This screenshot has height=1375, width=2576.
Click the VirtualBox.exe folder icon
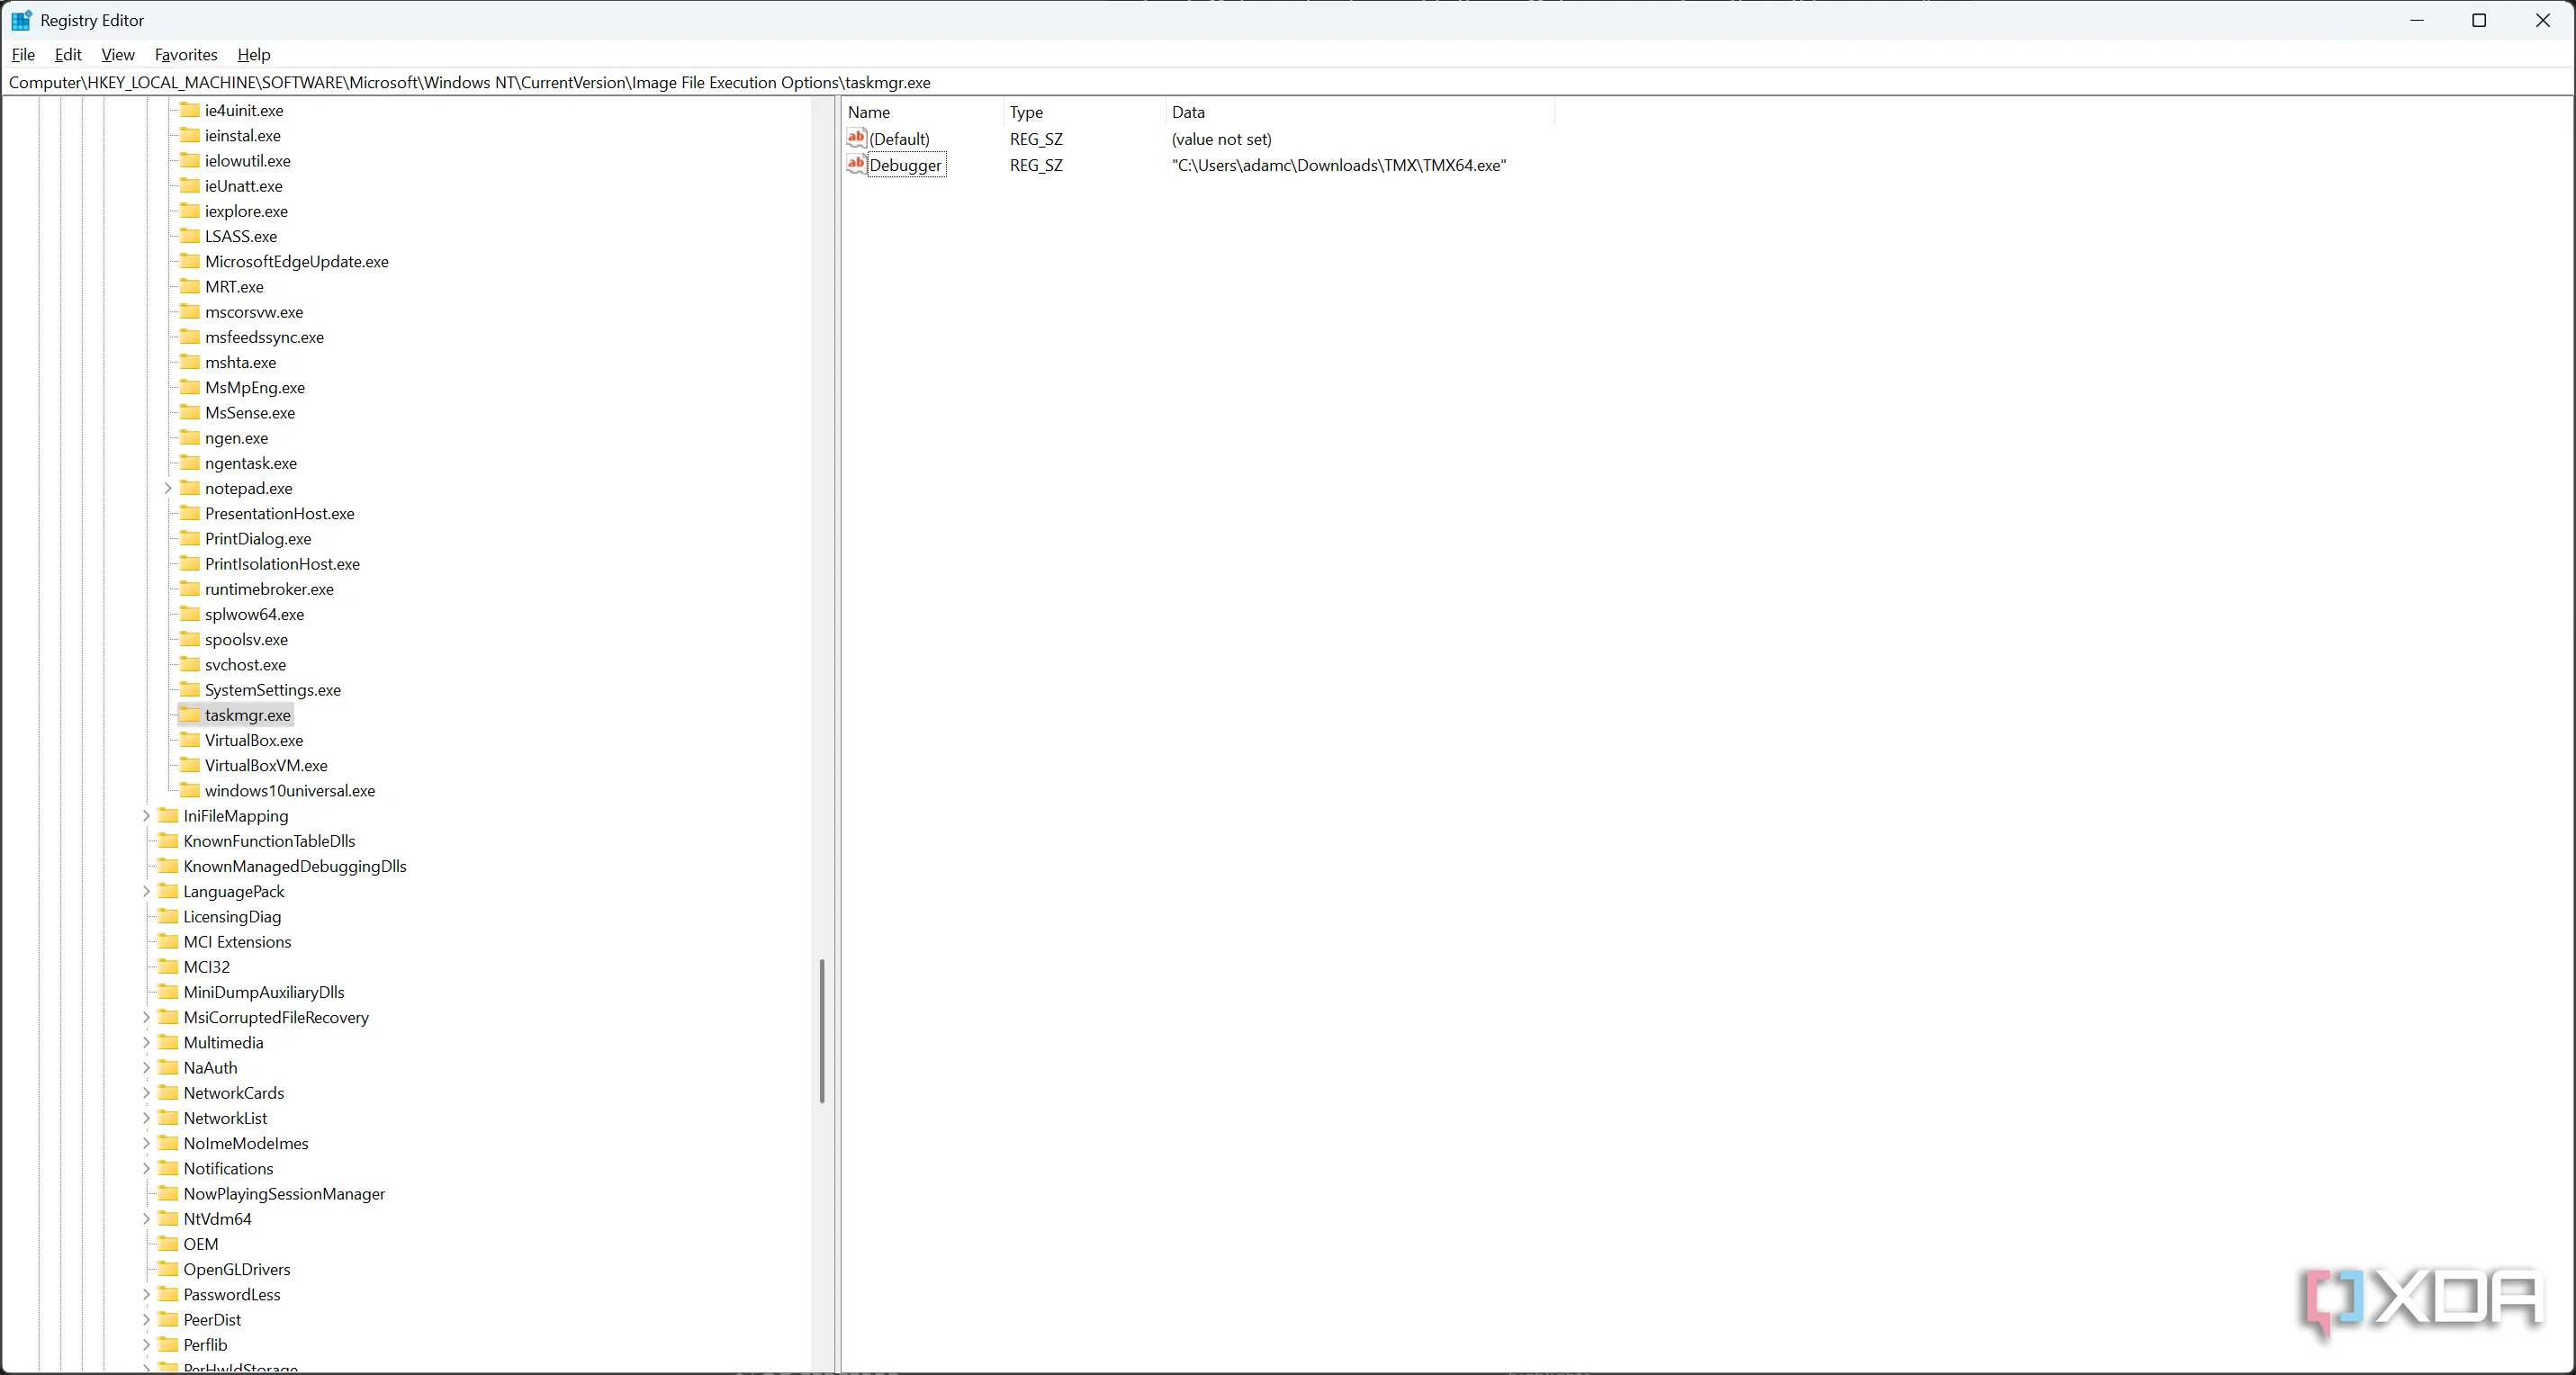(x=189, y=739)
